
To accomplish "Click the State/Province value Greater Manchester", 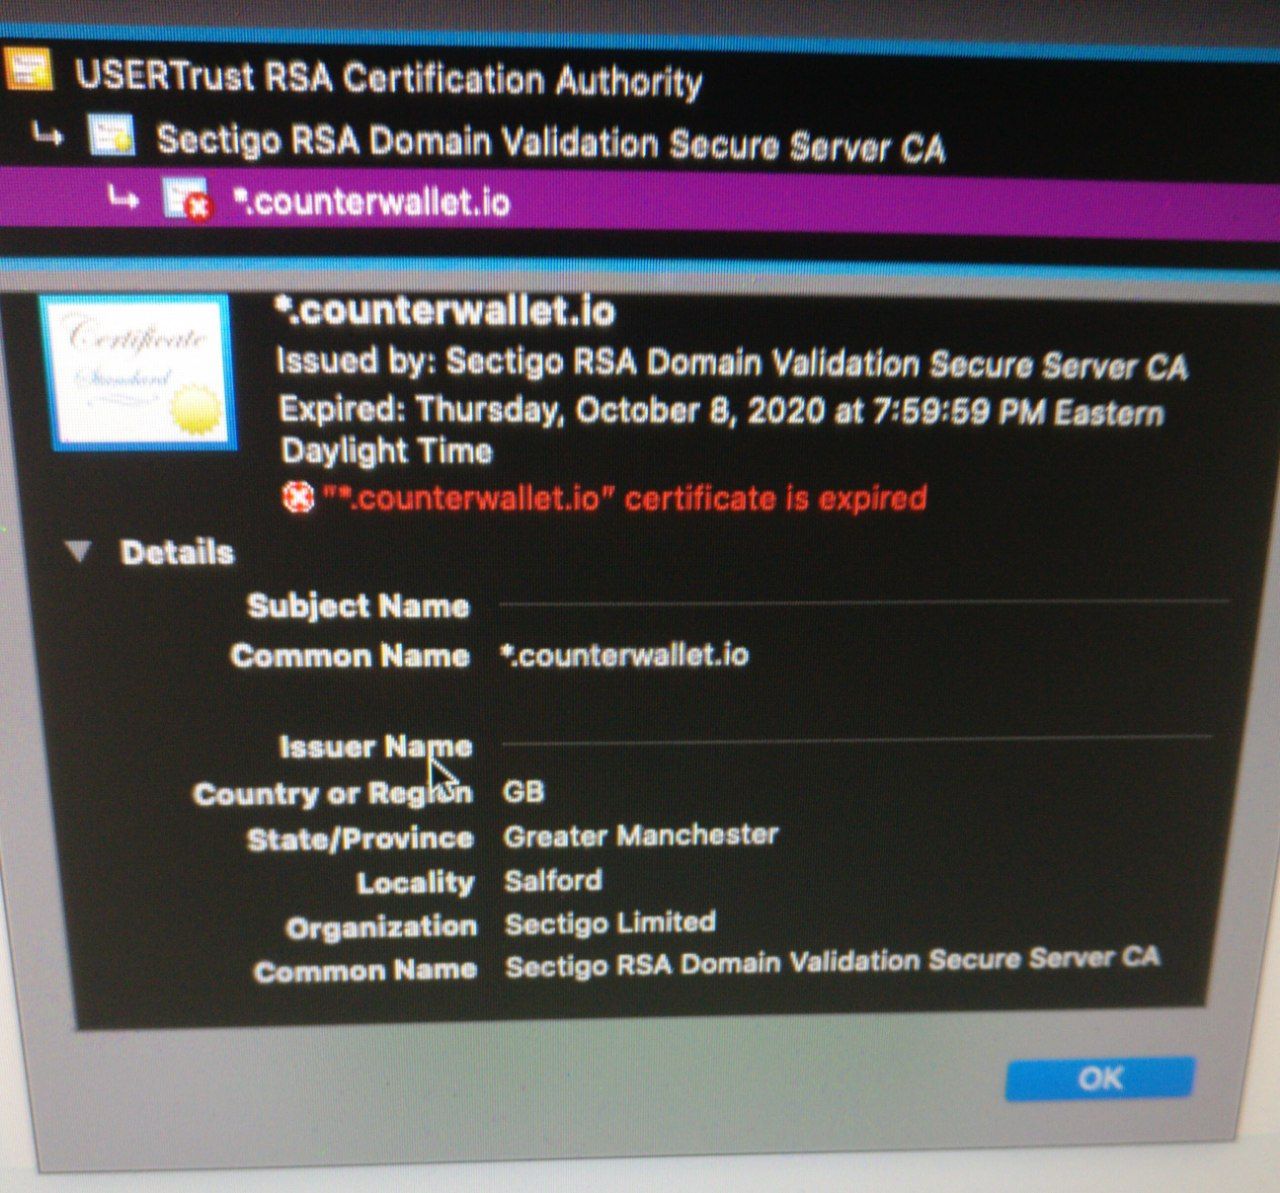I will pos(641,835).
